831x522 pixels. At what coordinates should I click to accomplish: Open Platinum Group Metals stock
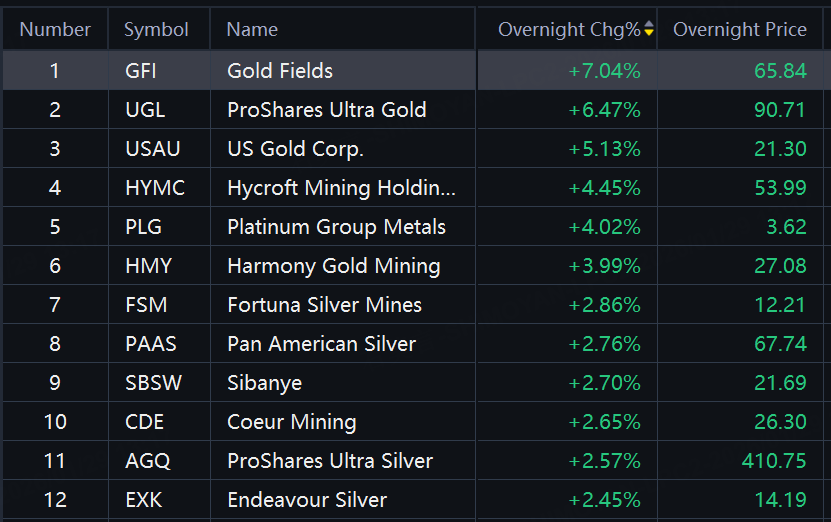[336, 227]
